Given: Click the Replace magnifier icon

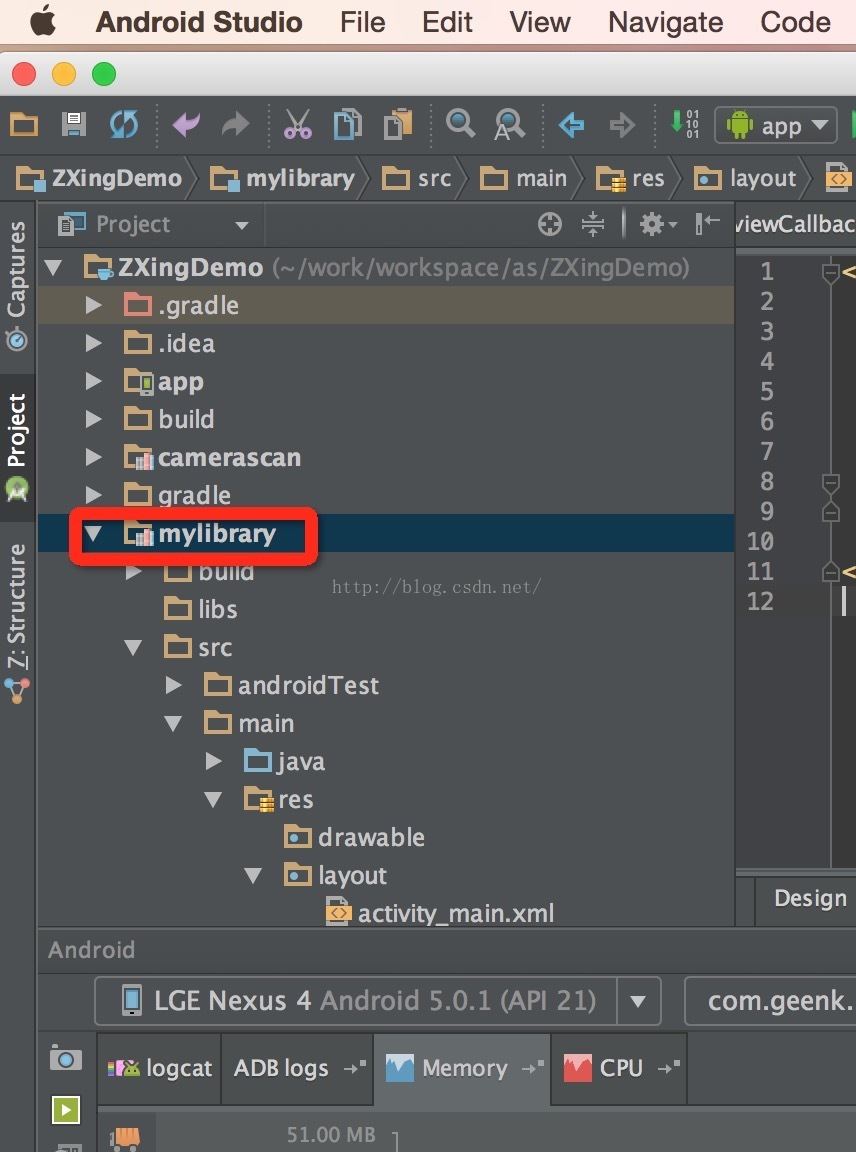Looking at the screenshot, I should click(509, 124).
